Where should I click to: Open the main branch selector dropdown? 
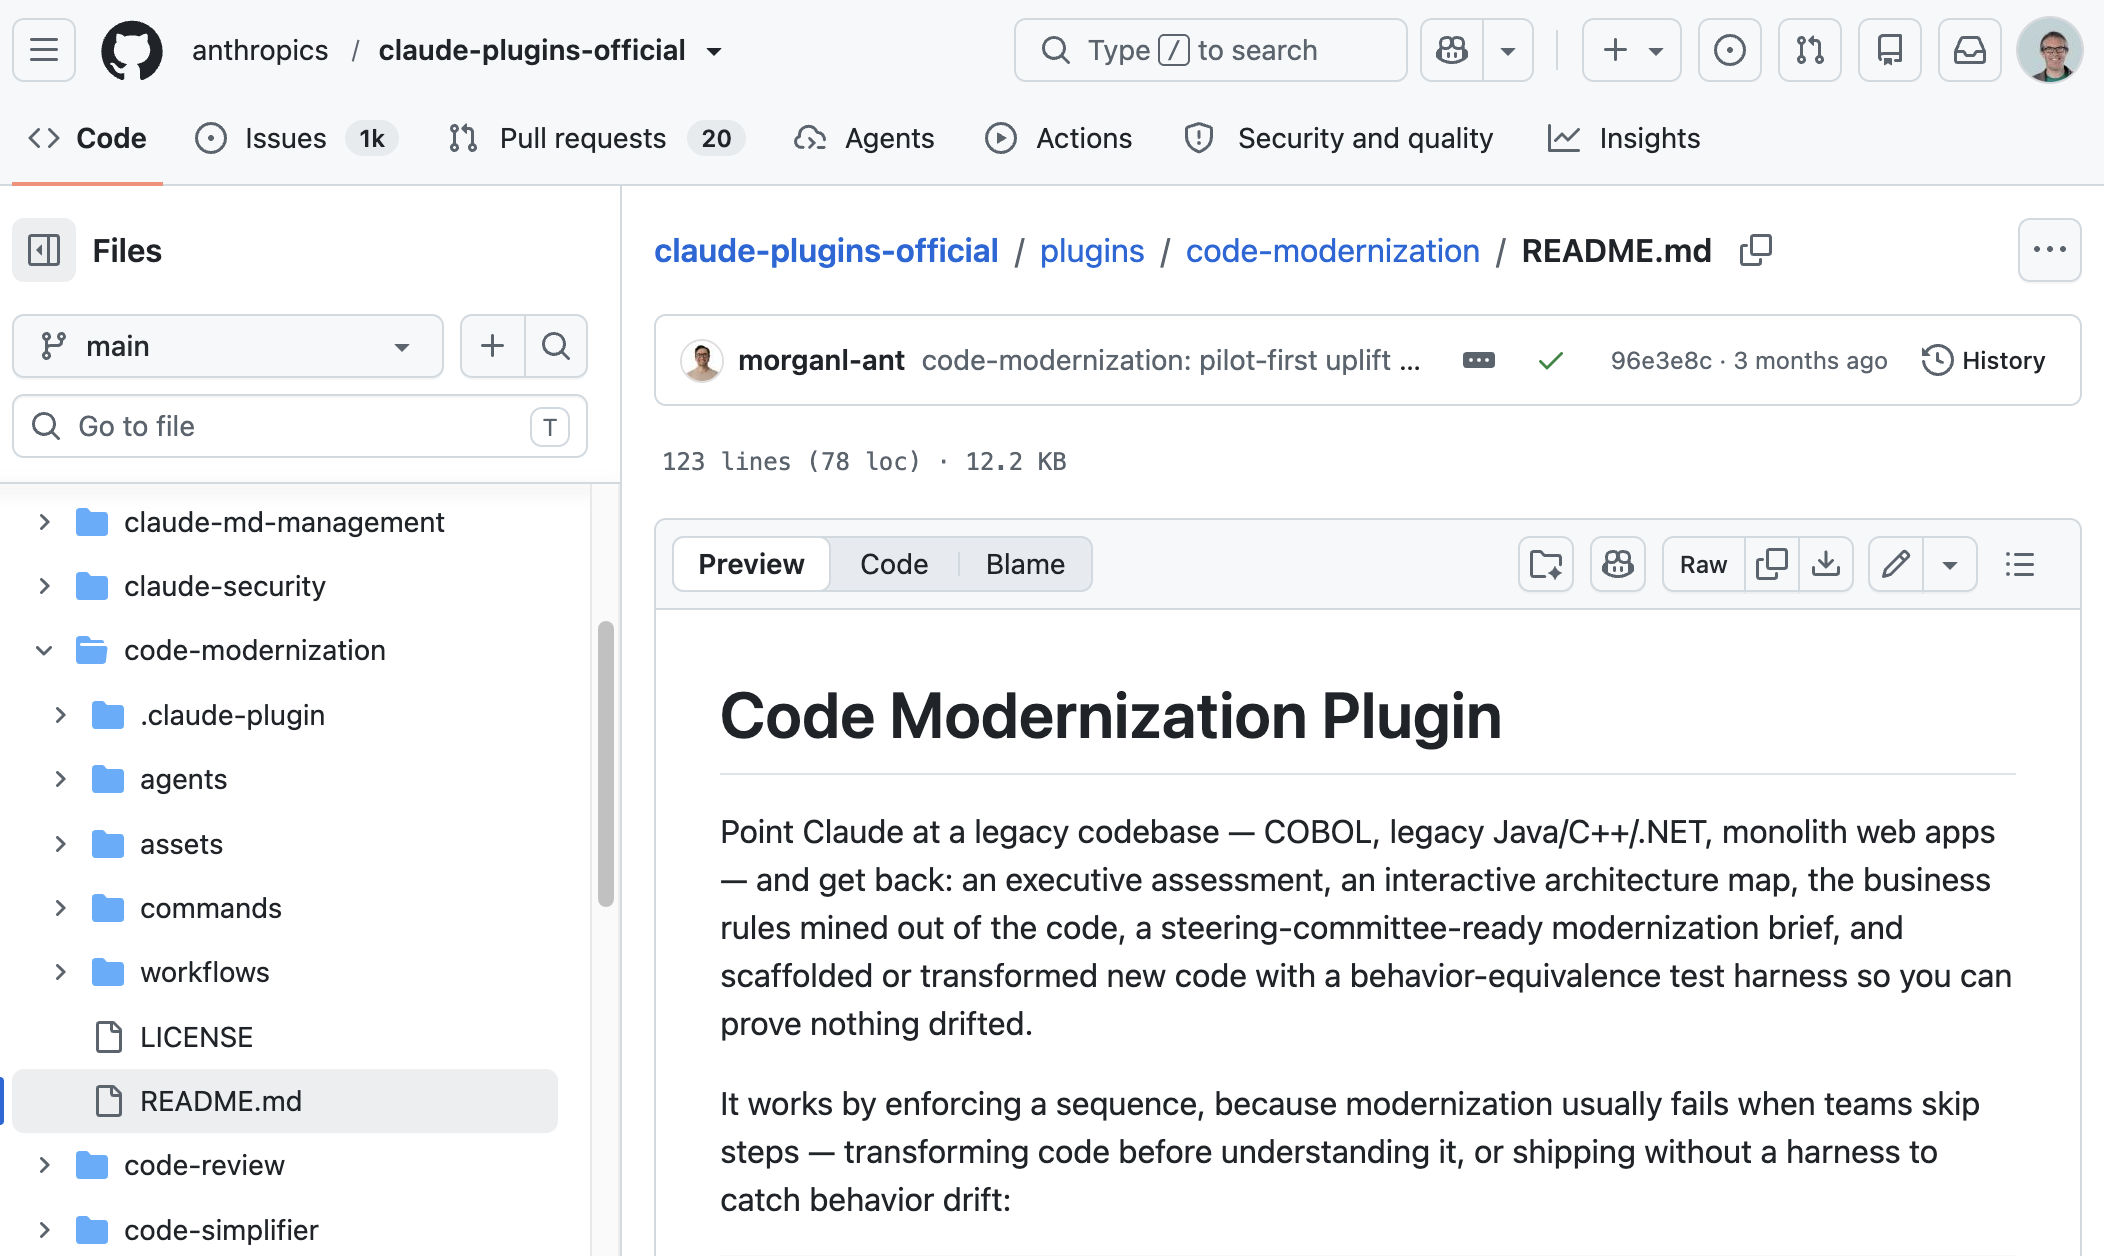coord(228,346)
